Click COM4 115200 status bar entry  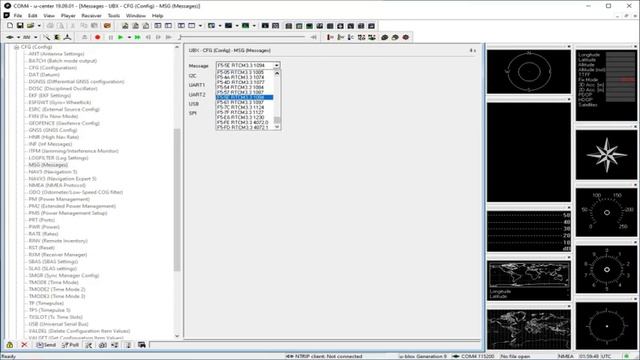click(474, 356)
